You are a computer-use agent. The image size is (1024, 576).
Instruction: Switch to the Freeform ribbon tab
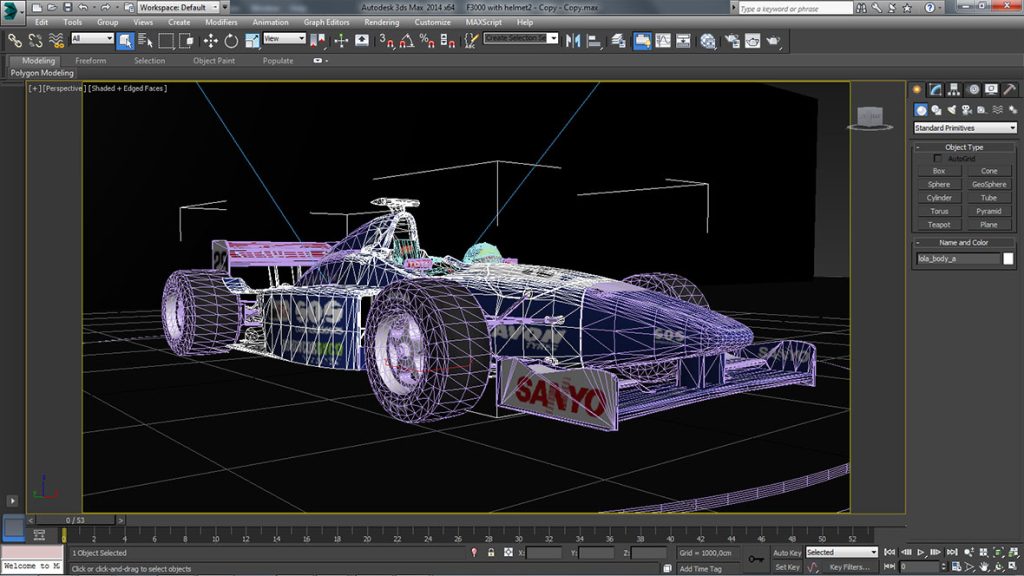91,60
